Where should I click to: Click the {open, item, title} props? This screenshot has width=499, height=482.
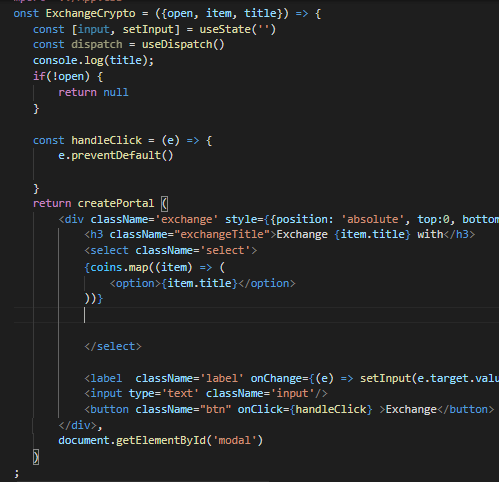(x=222, y=14)
